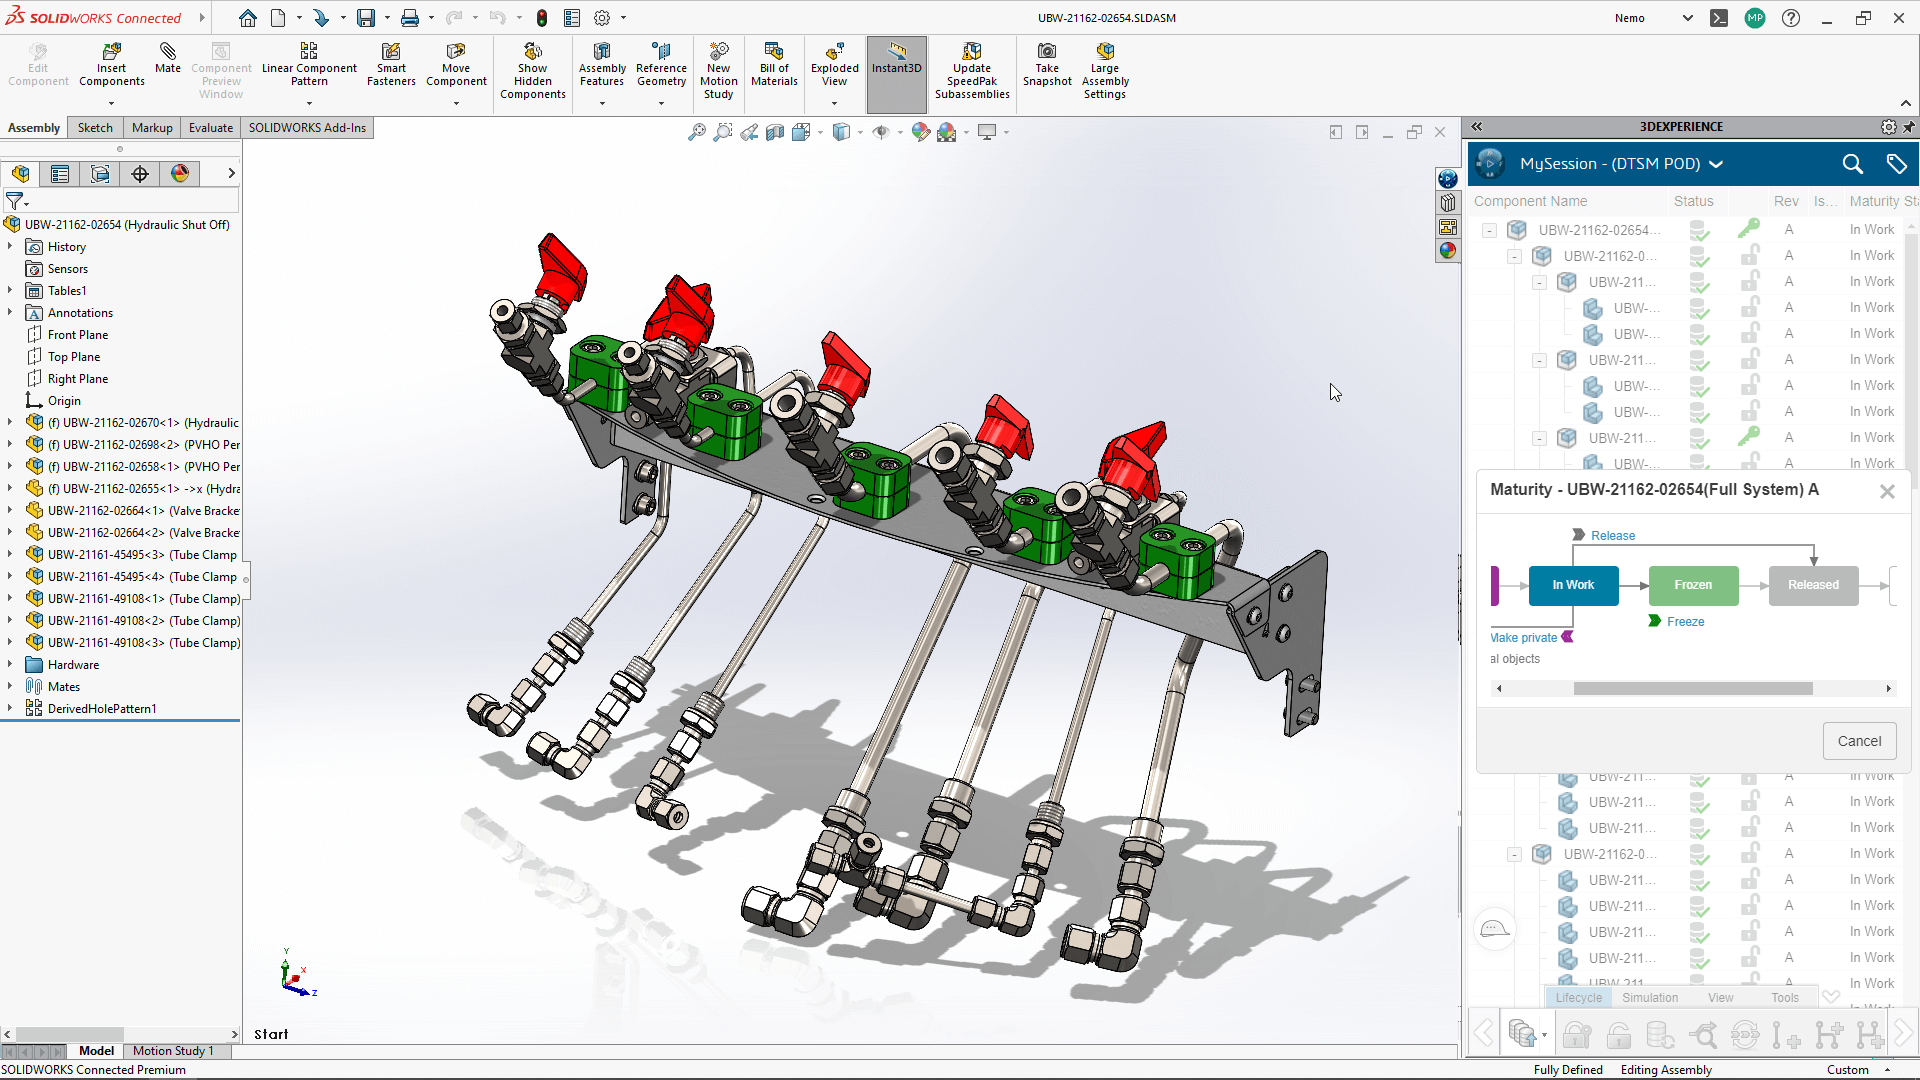Expand the History tree node
1920x1080 pixels.
pyautogui.click(x=10, y=247)
